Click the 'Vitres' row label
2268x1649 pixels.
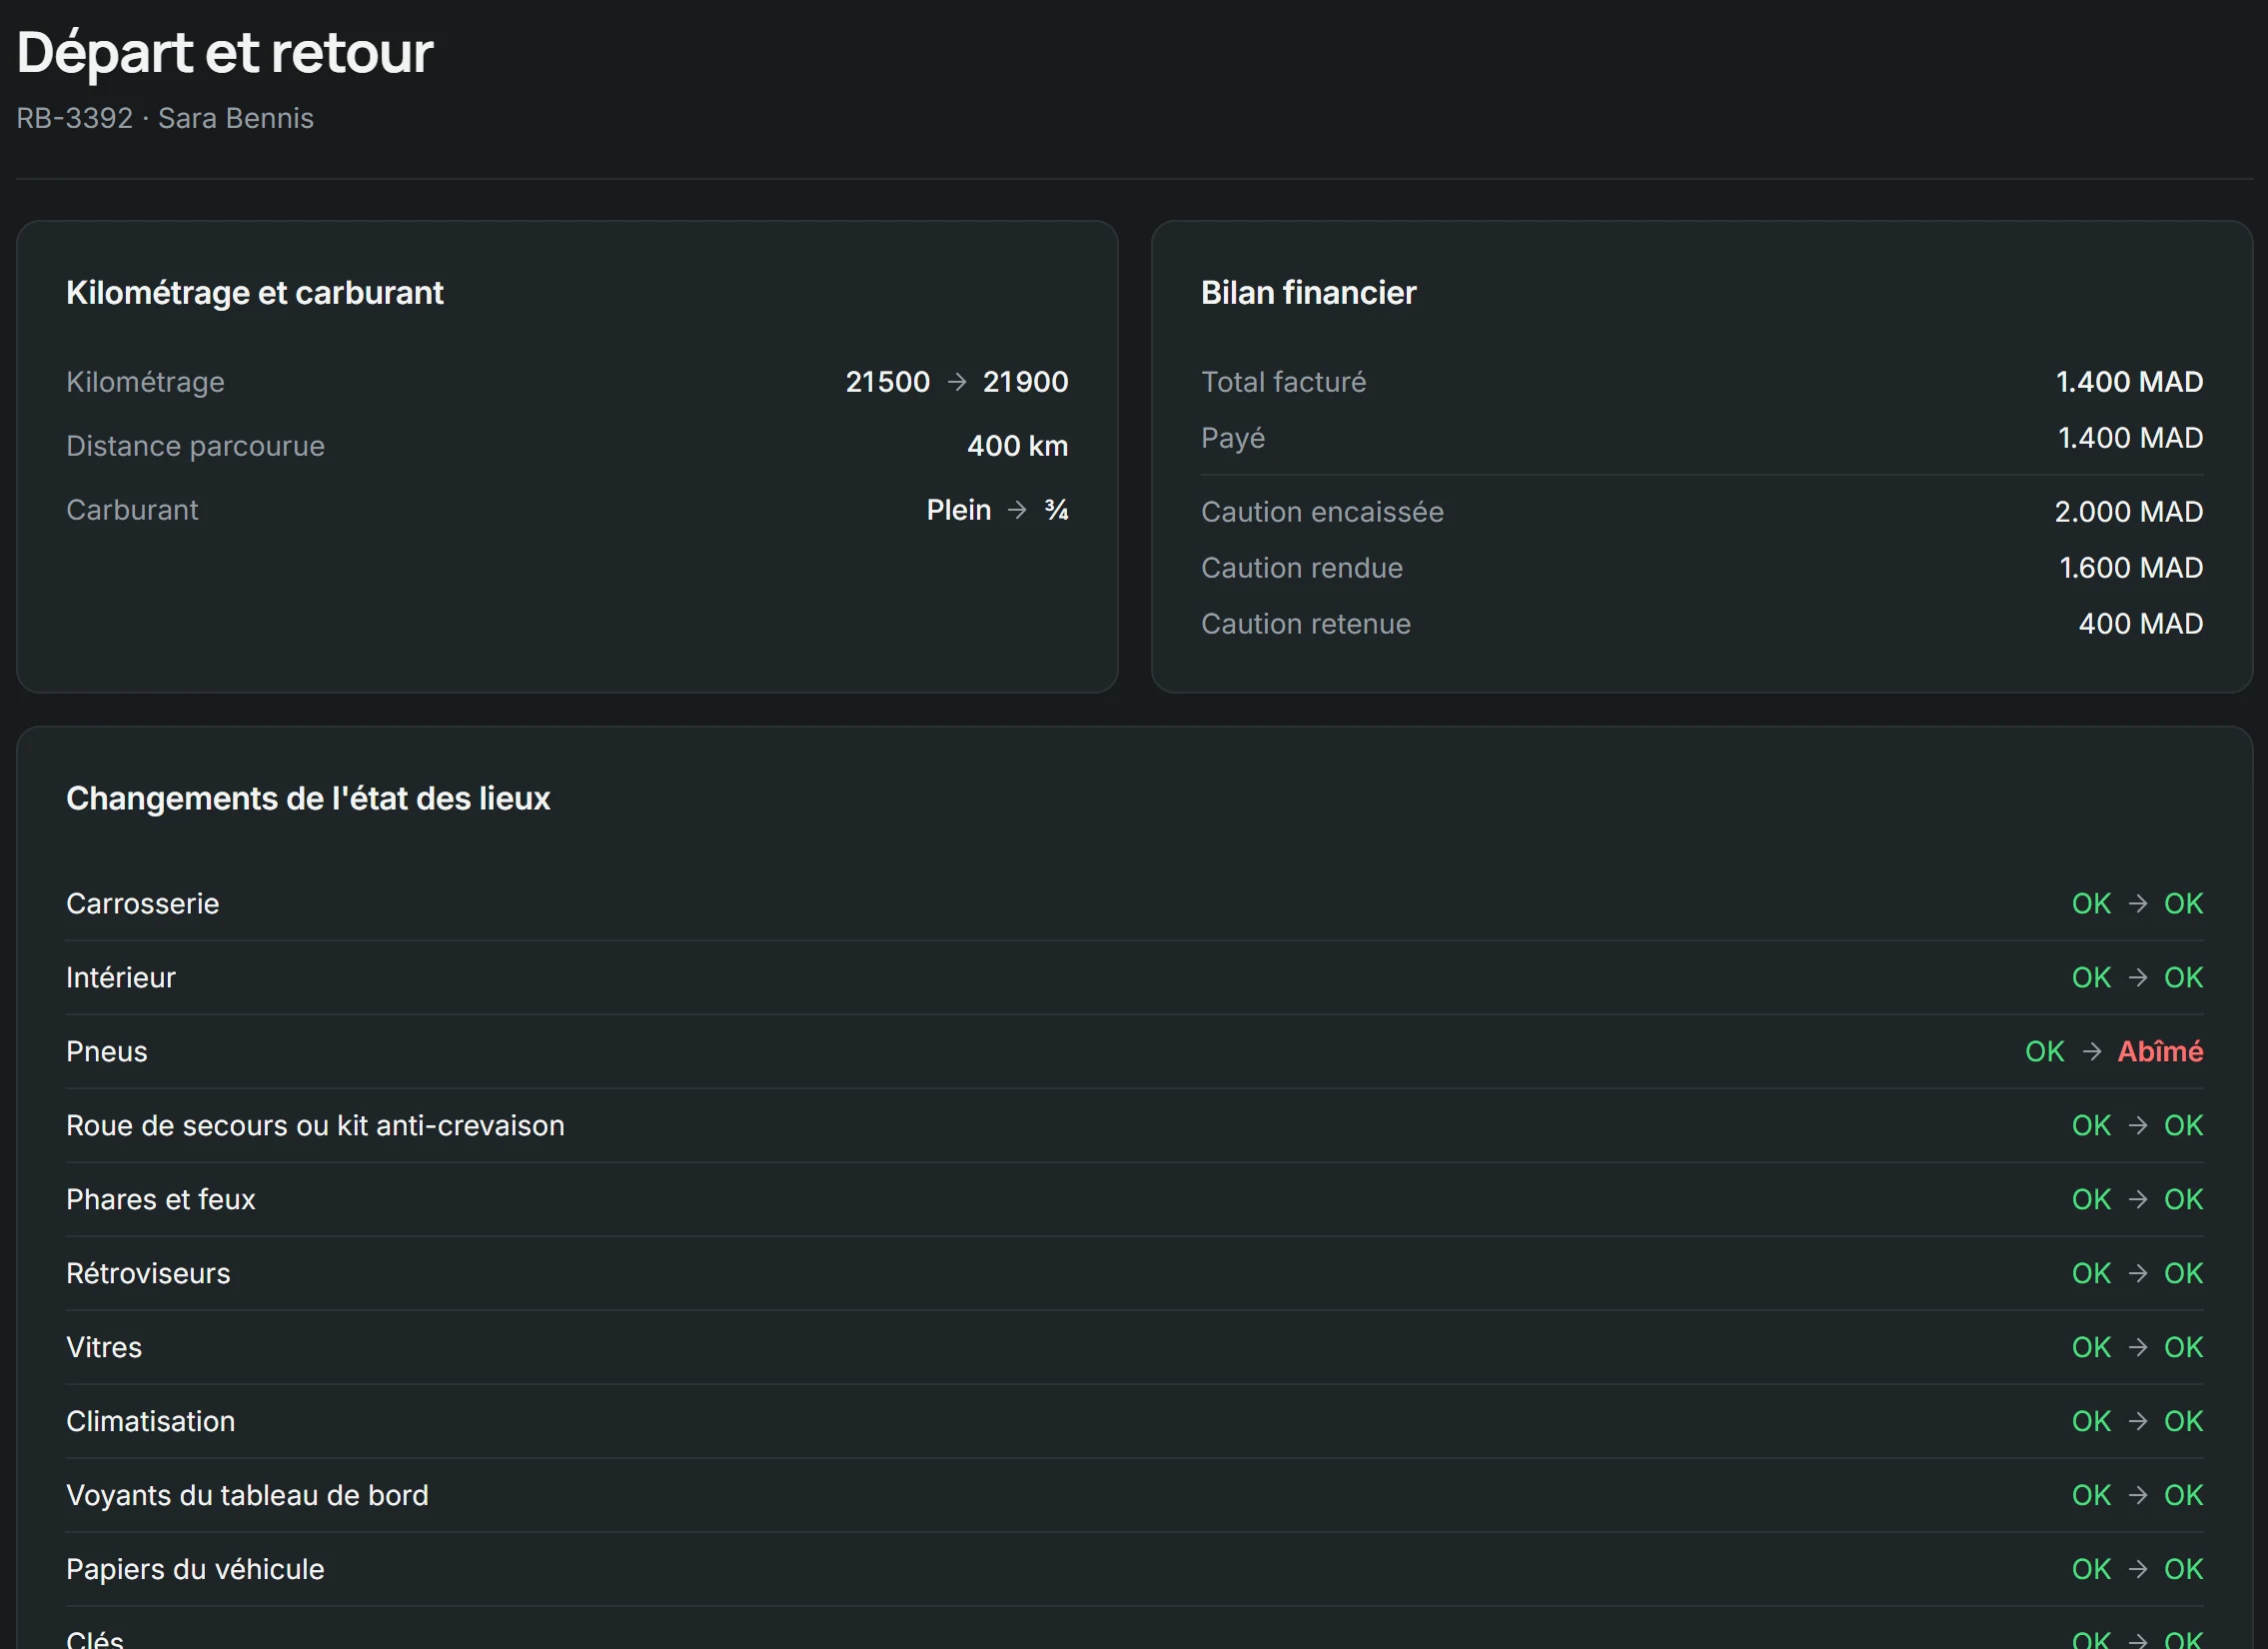pos(104,1348)
